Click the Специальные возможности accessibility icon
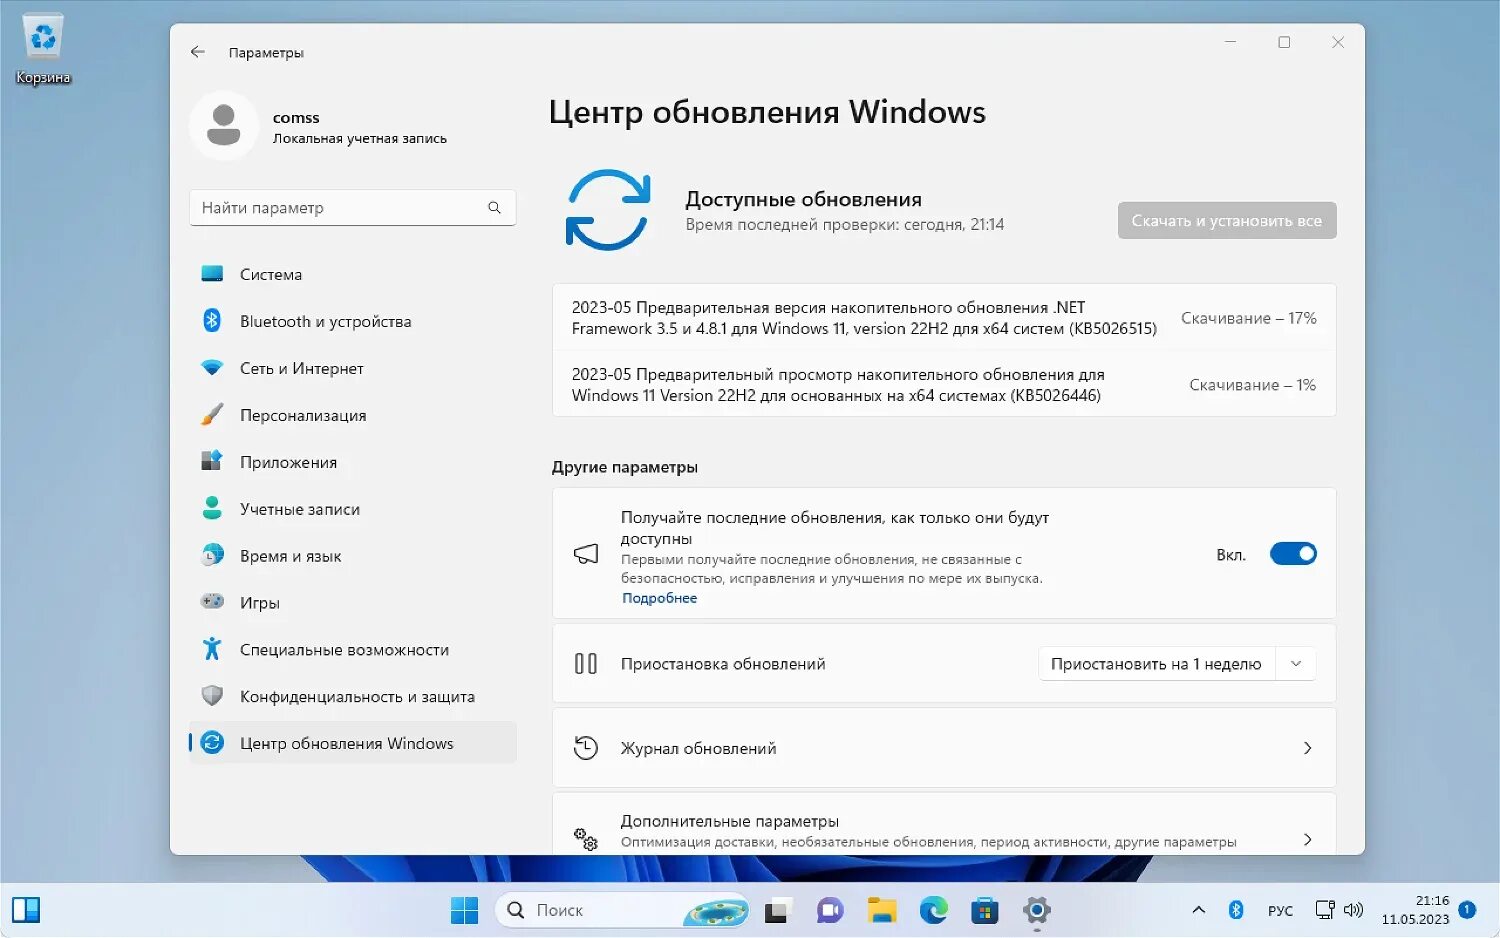This screenshot has width=1500, height=938. tap(212, 649)
